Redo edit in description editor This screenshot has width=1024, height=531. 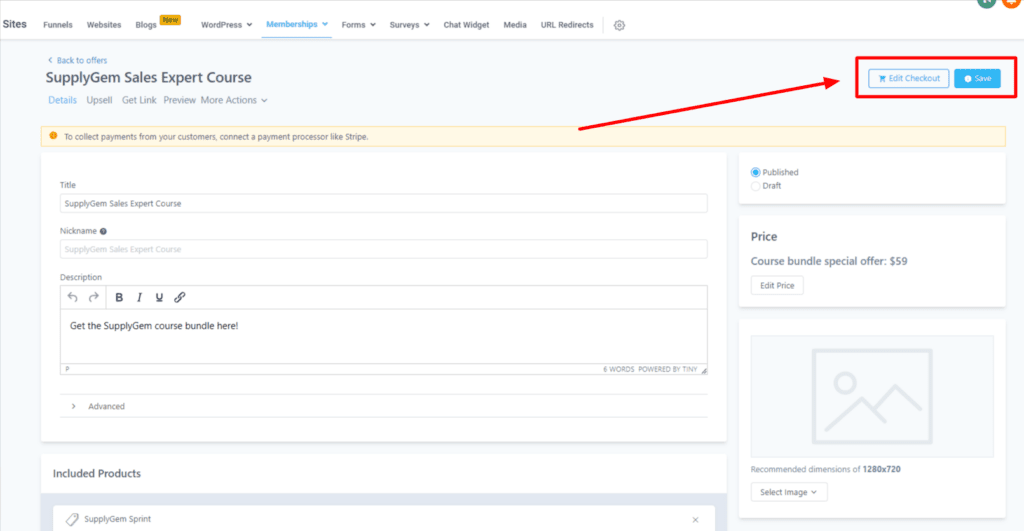click(93, 297)
